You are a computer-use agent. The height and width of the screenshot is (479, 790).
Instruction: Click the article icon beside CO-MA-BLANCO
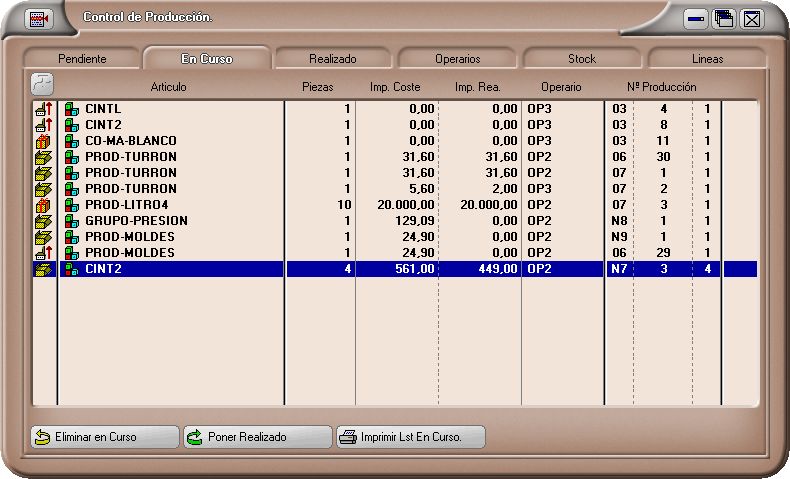[x=72, y=141]
